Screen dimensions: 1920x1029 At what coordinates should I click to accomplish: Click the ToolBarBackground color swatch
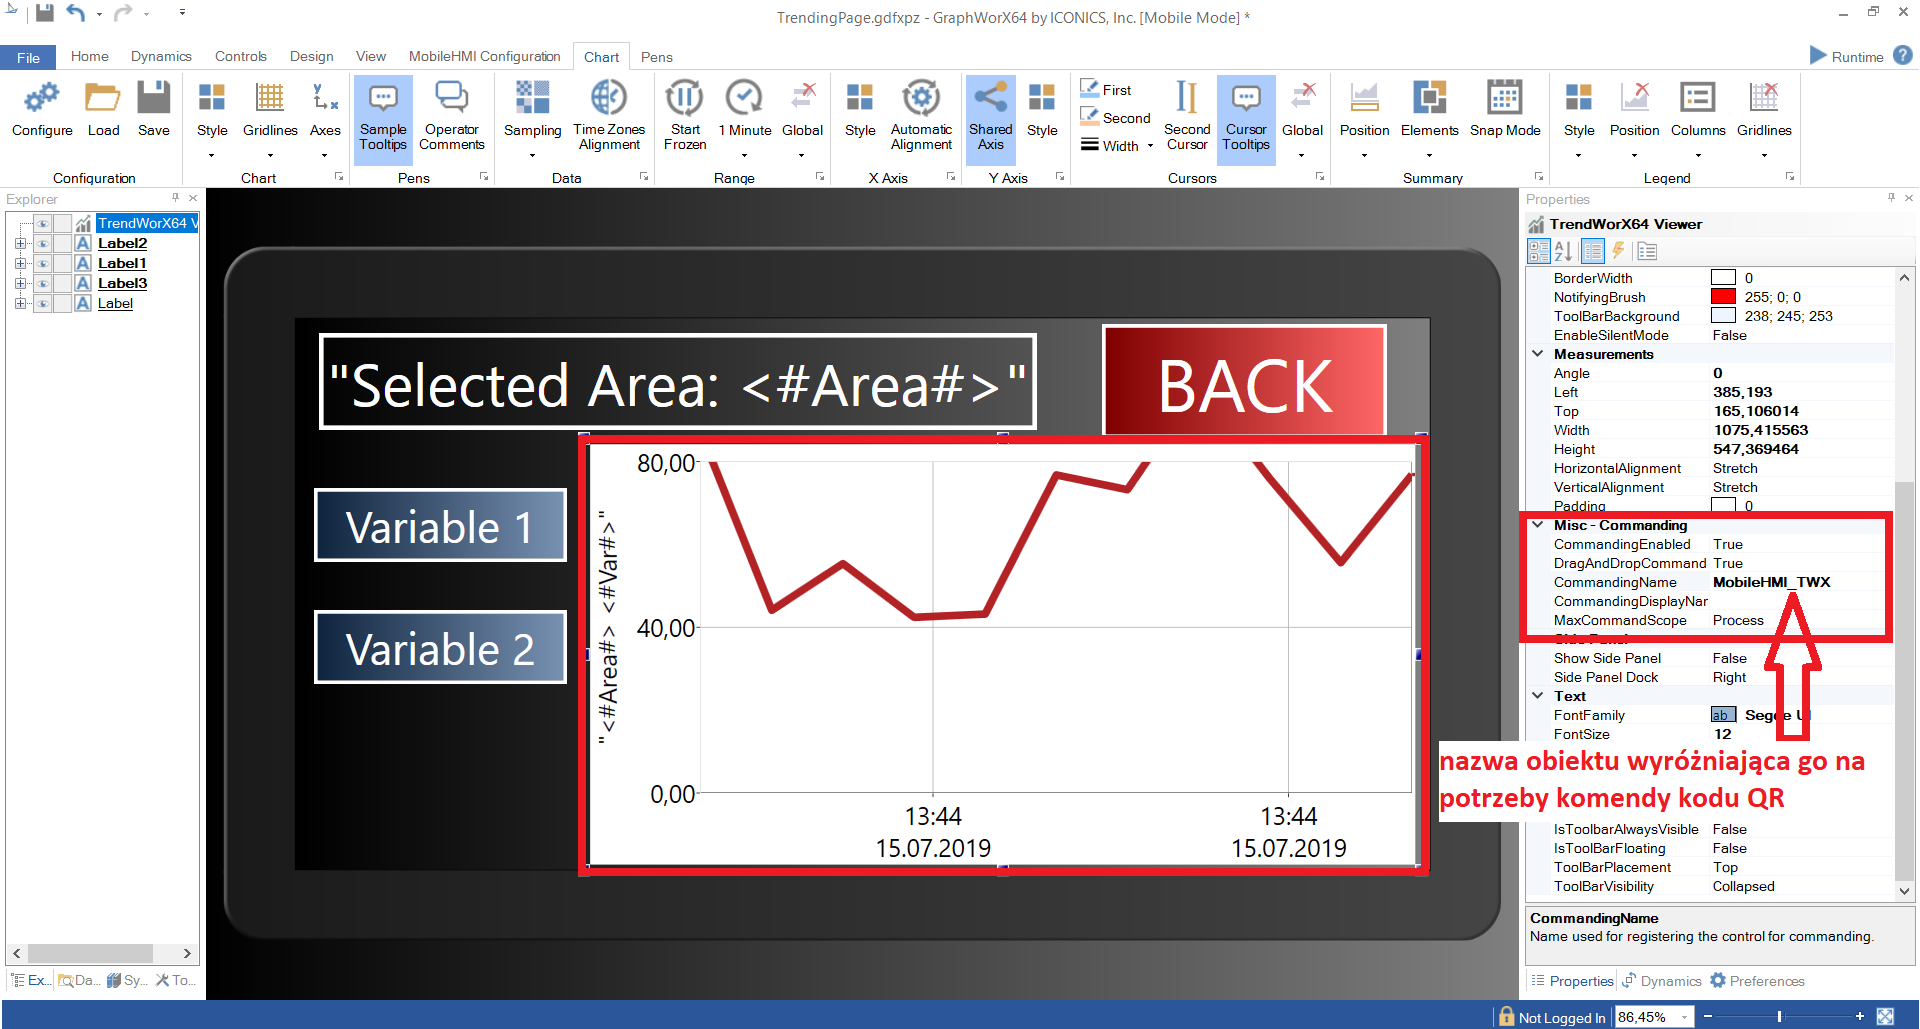click(x=1723, y=316)
